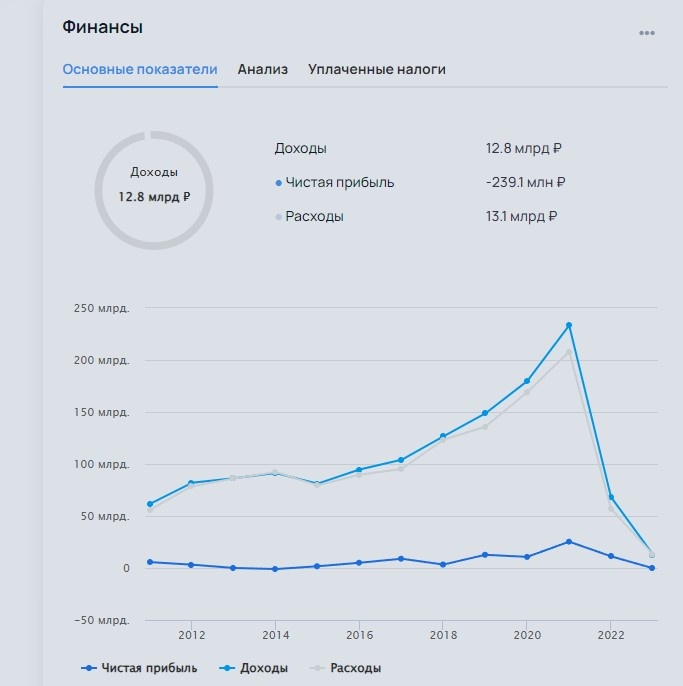Click the Расходы 2021 data point
This screenshot has width=683, height=686.
click(x=569, y=352)
